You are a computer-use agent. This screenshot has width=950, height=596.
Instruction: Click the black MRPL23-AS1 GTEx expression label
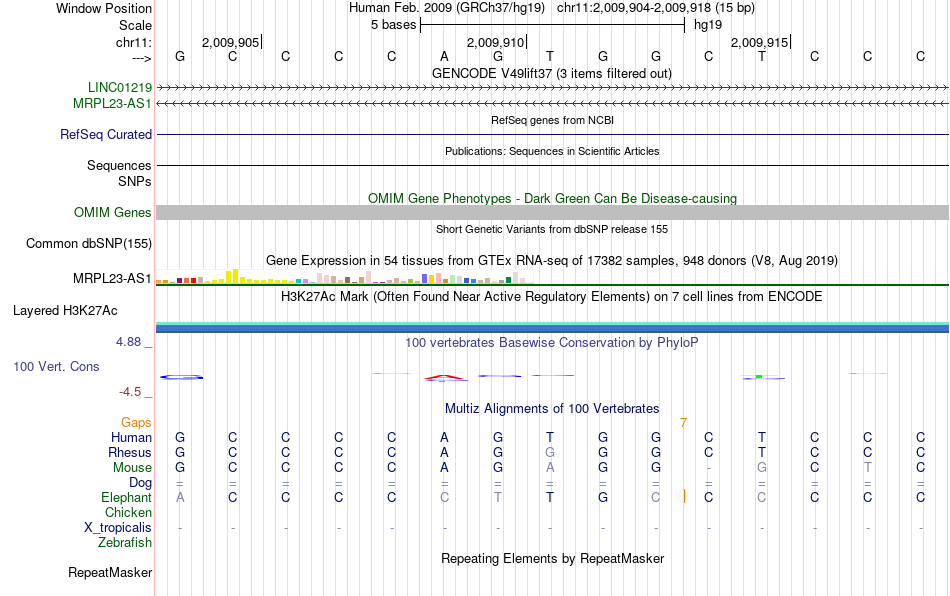point(111,279)
